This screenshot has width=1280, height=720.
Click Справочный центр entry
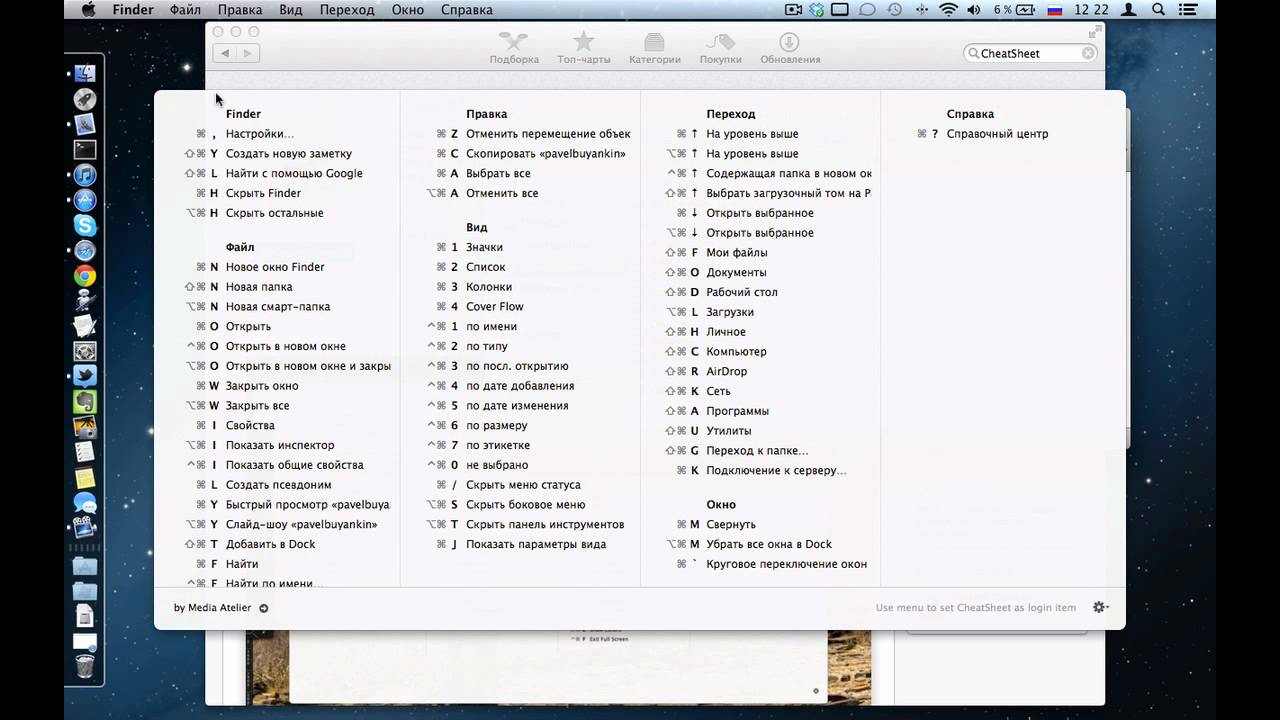point(997,134)
